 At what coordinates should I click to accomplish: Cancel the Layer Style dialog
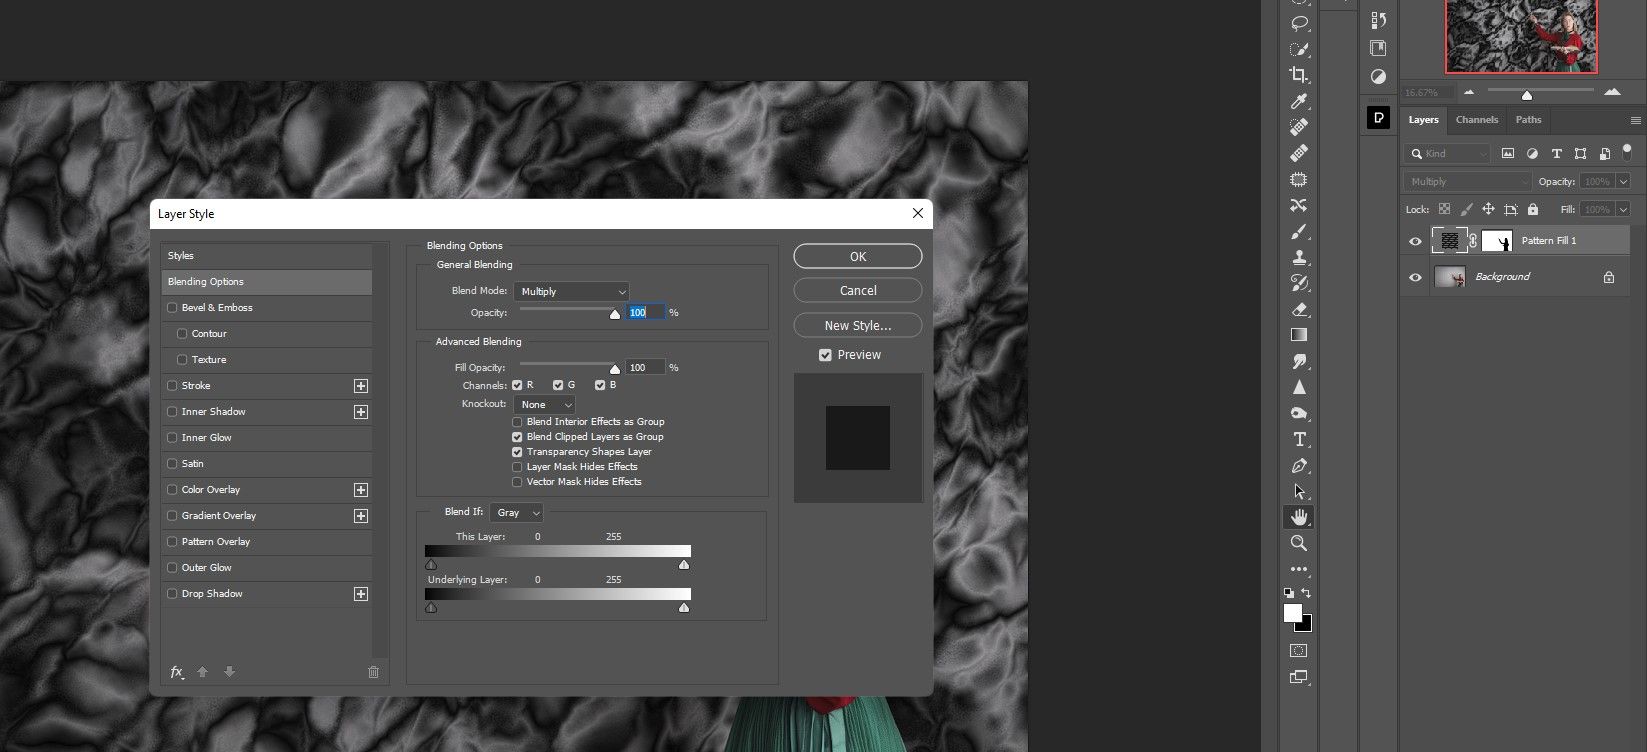pyautogui.click(x=858, y=291)
